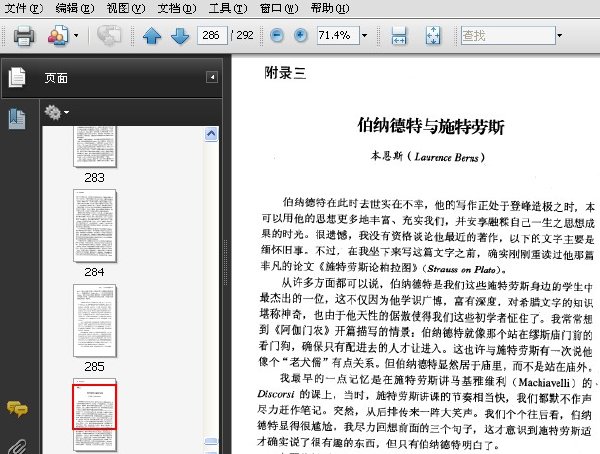Zoom out with the minus button
This screenshot has height=454, width=600.
click(x=277, y=36)
